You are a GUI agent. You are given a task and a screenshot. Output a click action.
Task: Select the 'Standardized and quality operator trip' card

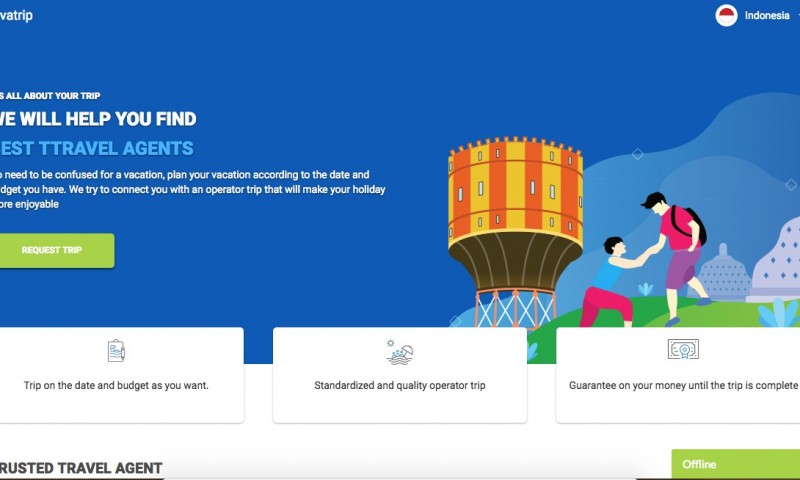[400, 375]
